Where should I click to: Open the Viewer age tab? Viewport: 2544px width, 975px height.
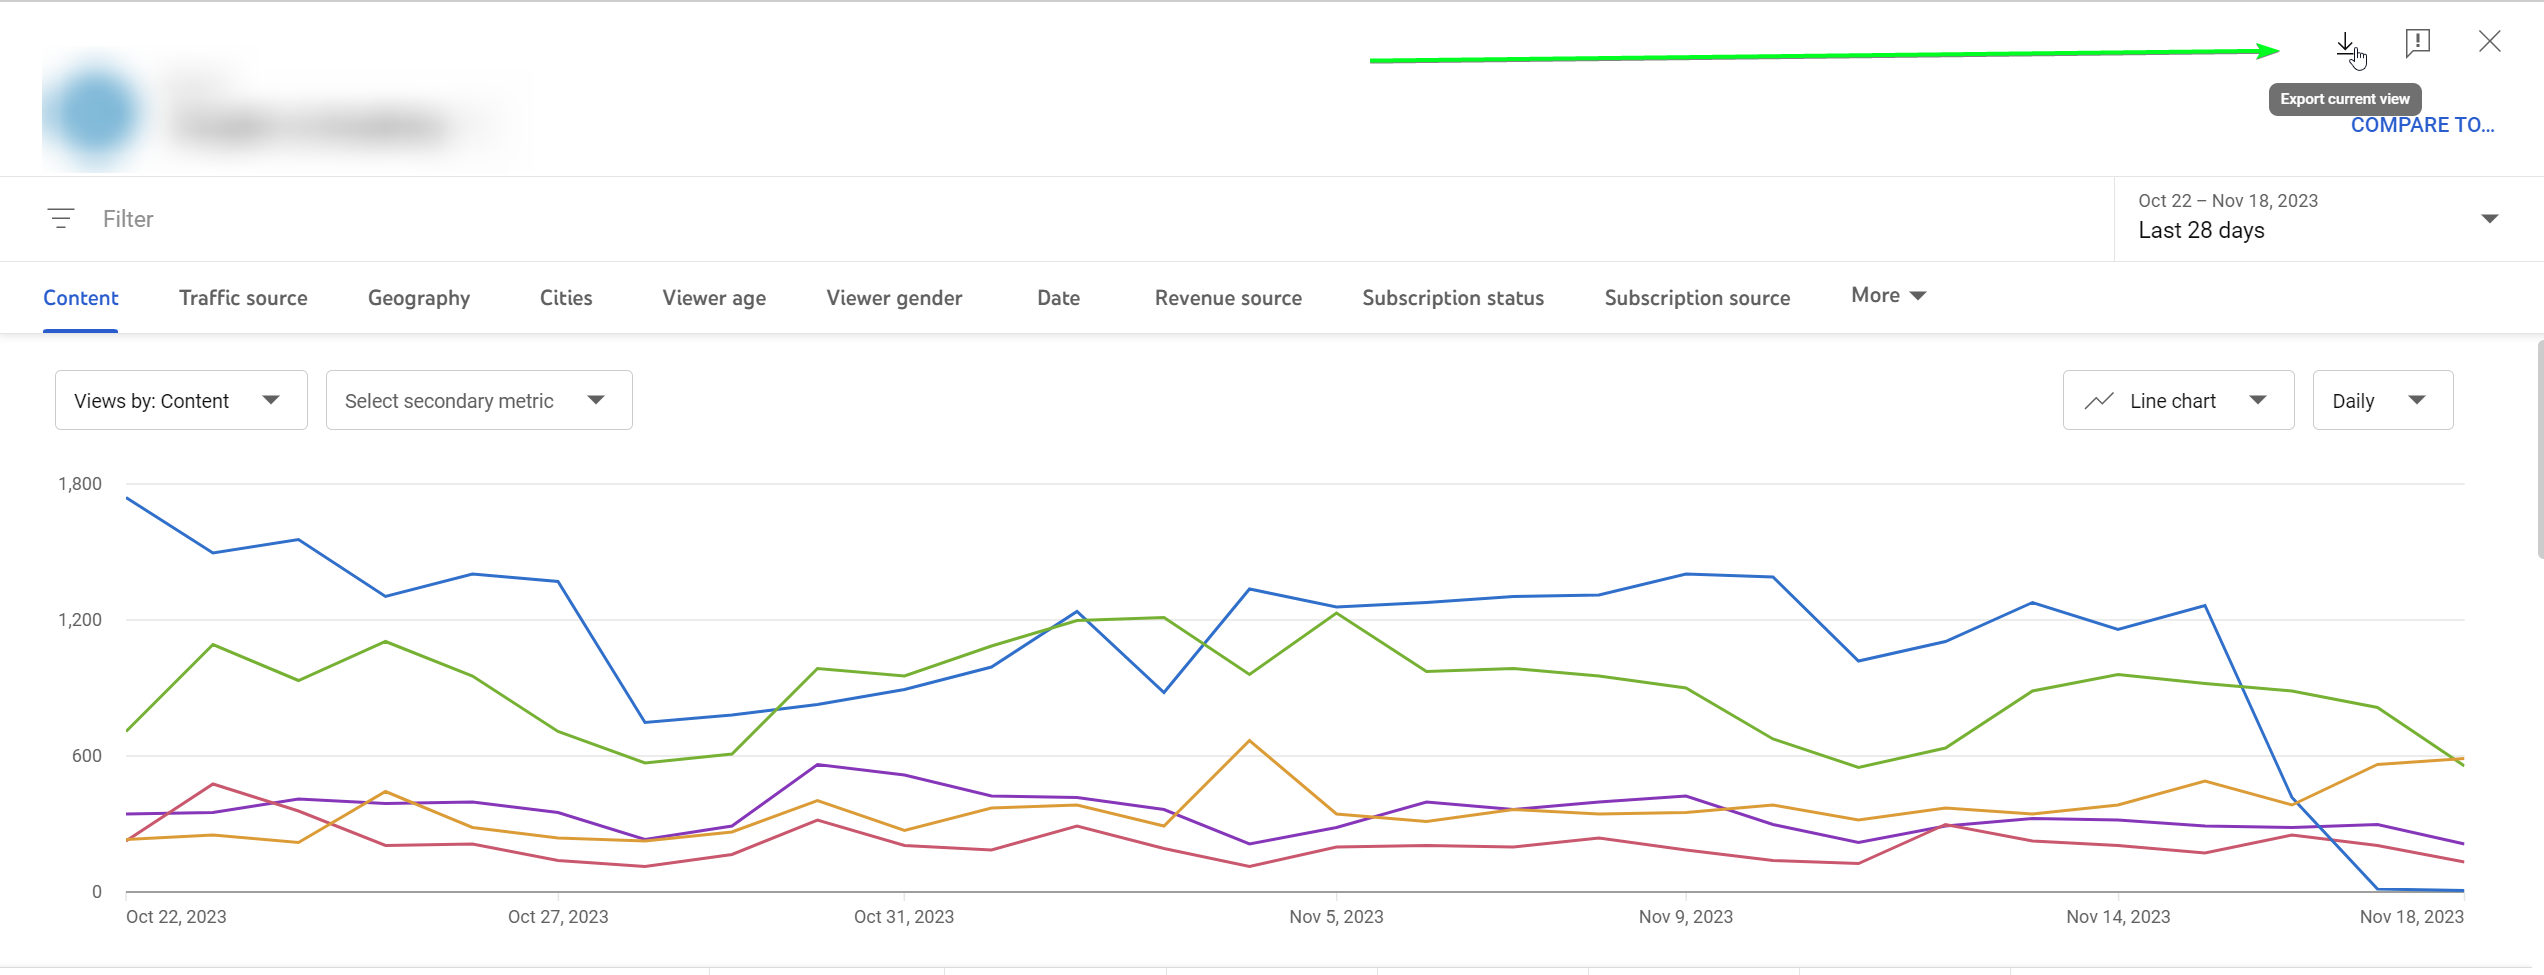click(714, 298)
